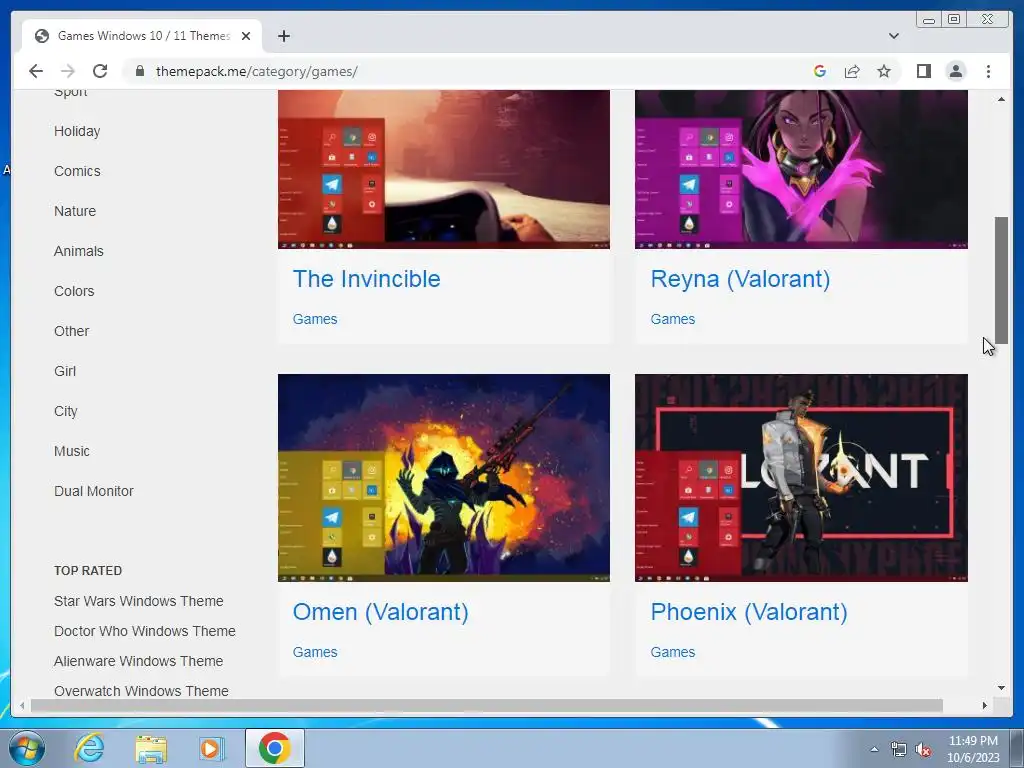1024x768 pixels.
Task: Show hidden system tray icons
Action: [874, 749]
